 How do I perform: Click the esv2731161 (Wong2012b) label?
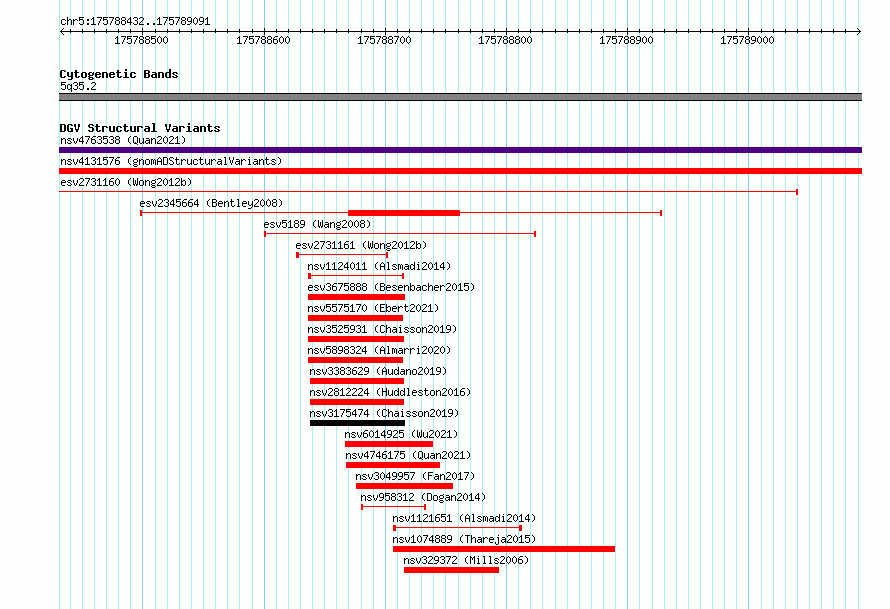click(361, 245)
